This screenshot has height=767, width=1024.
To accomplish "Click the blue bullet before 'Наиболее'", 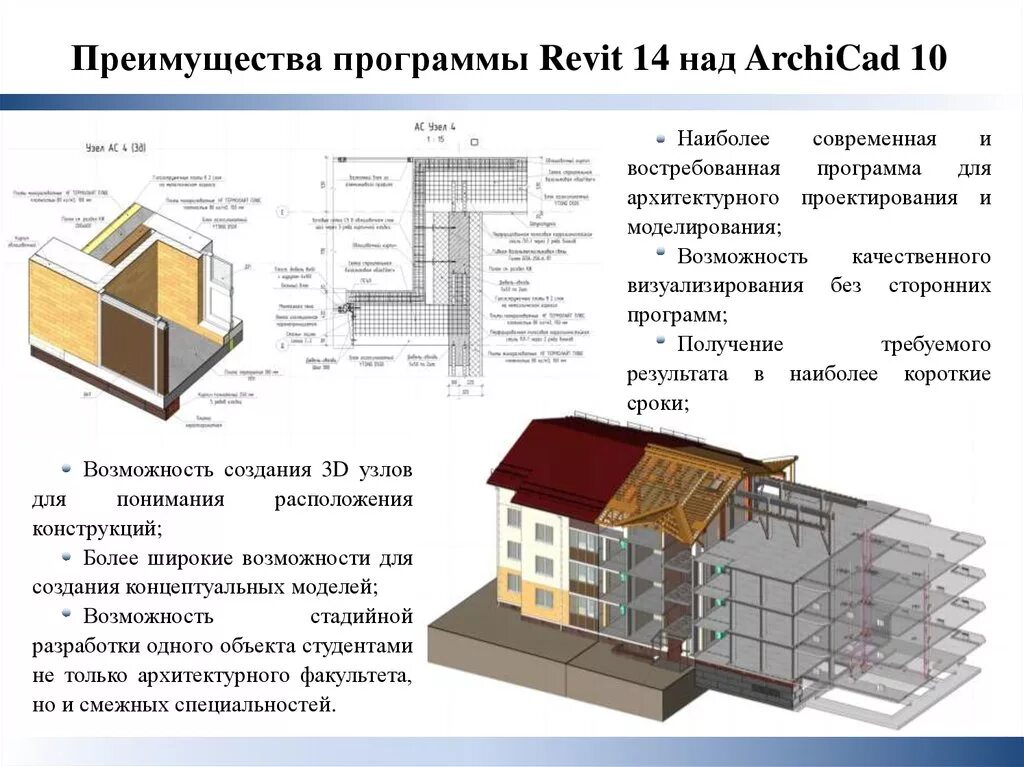I will (x=662, y=139).
